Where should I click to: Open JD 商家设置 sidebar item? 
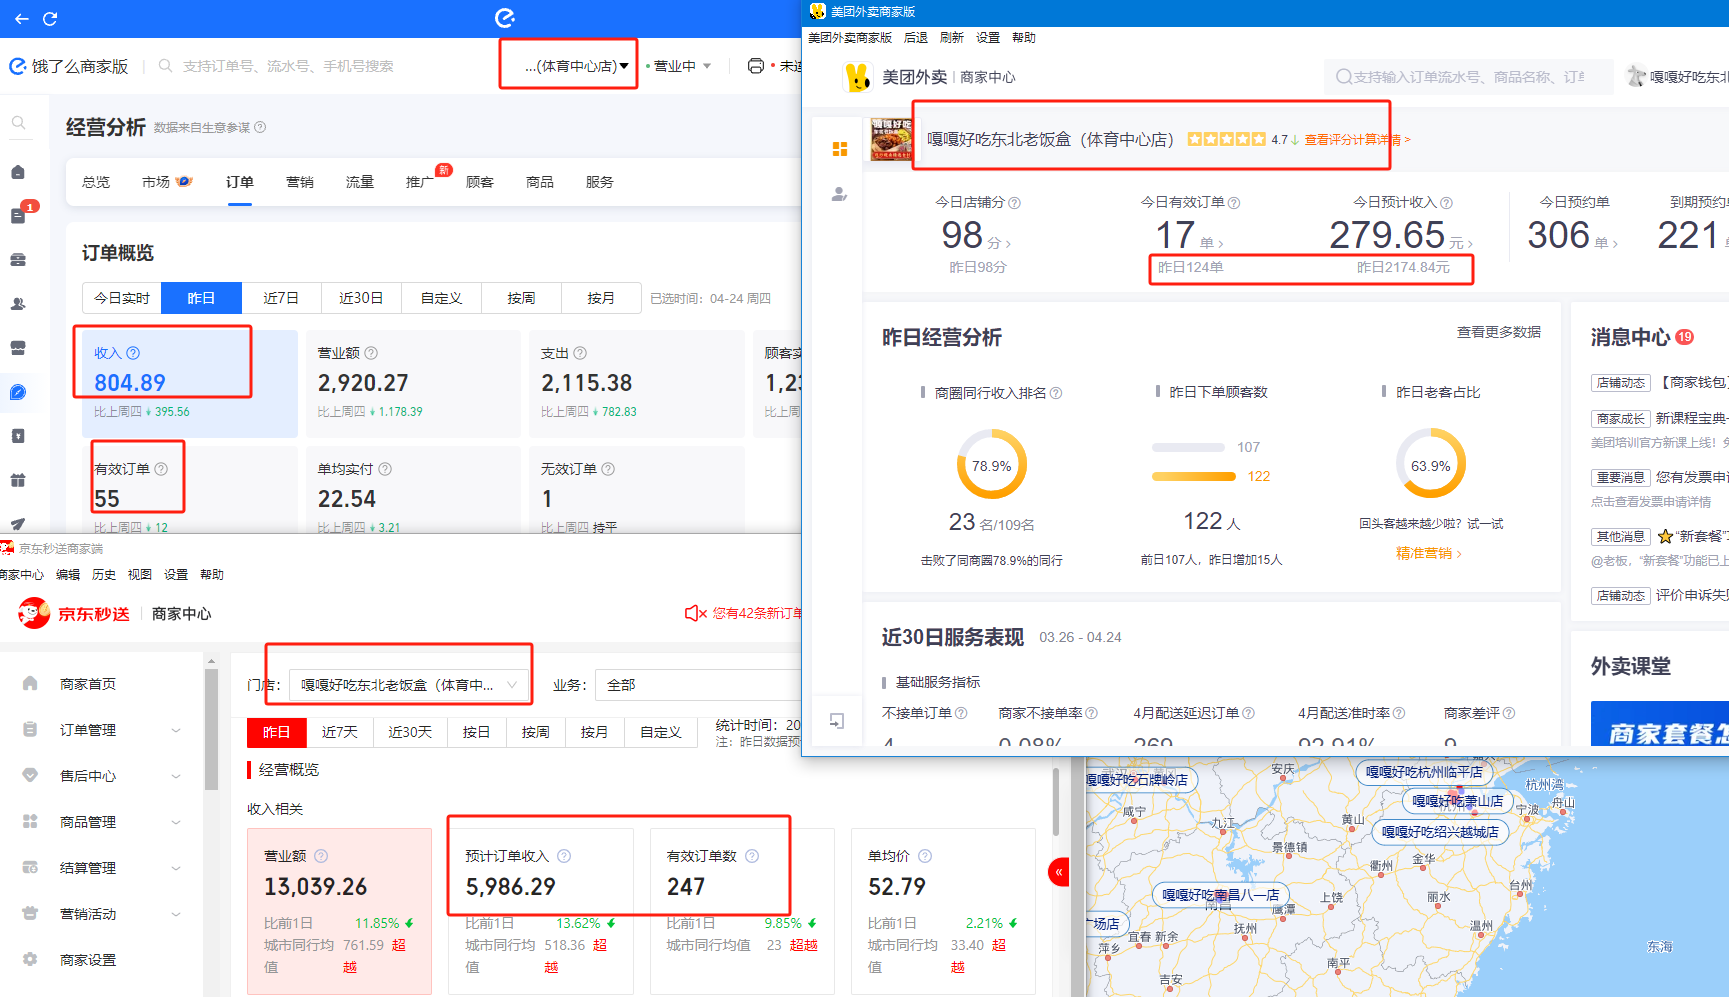(x=88, y=960)
